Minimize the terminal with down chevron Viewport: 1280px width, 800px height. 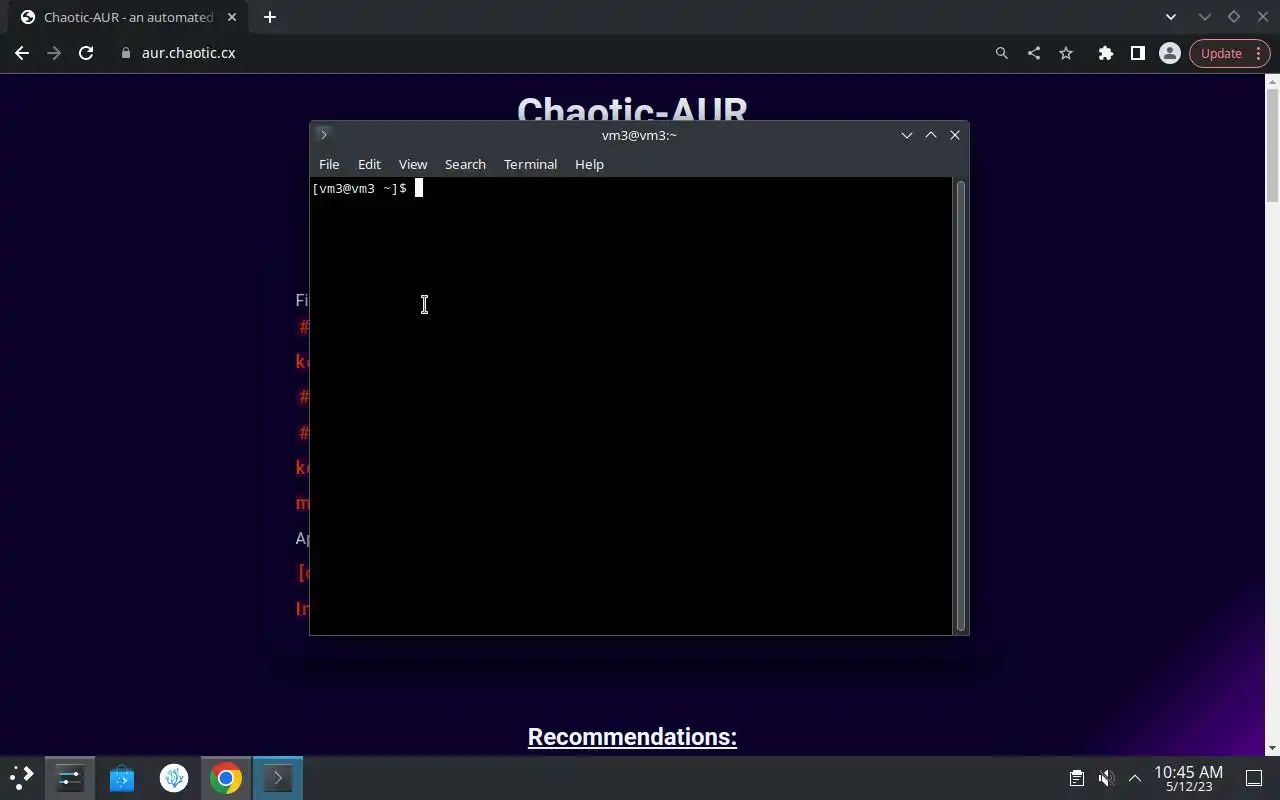tap(907, 135)
